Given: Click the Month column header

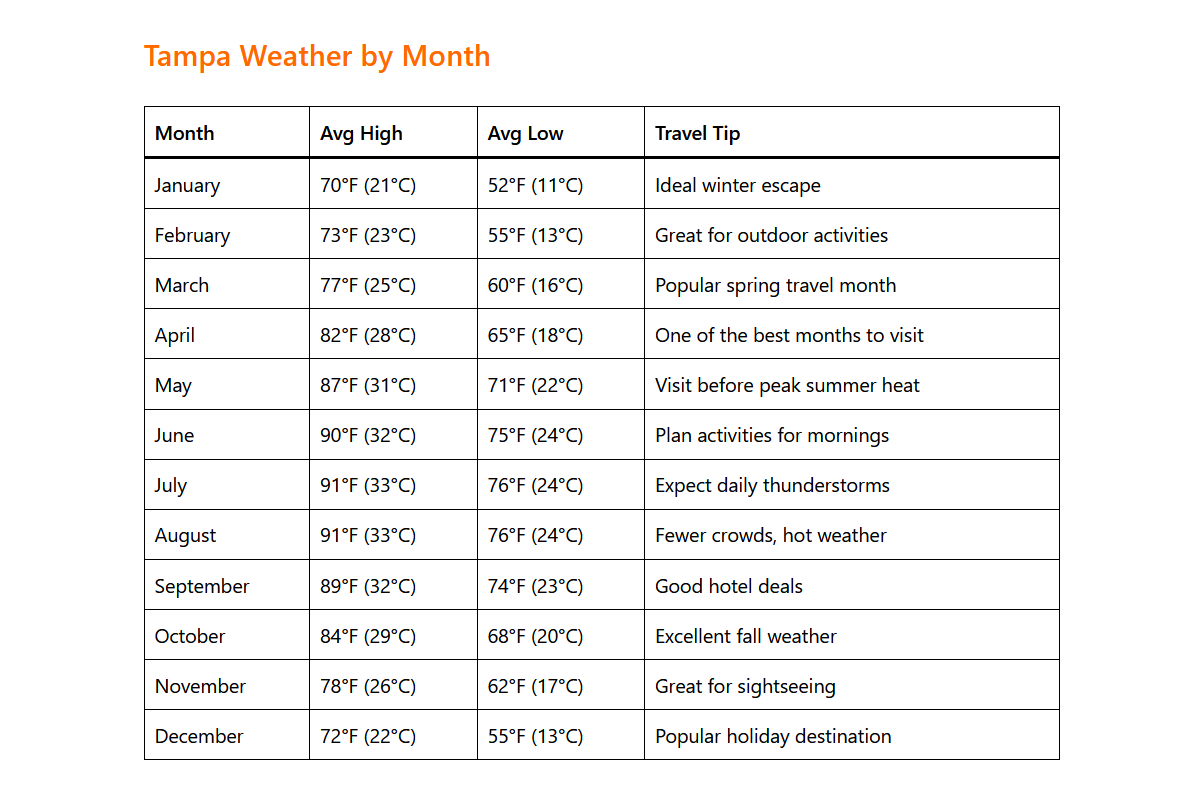Looking at the screenshot, I should [x=185, y=133].
